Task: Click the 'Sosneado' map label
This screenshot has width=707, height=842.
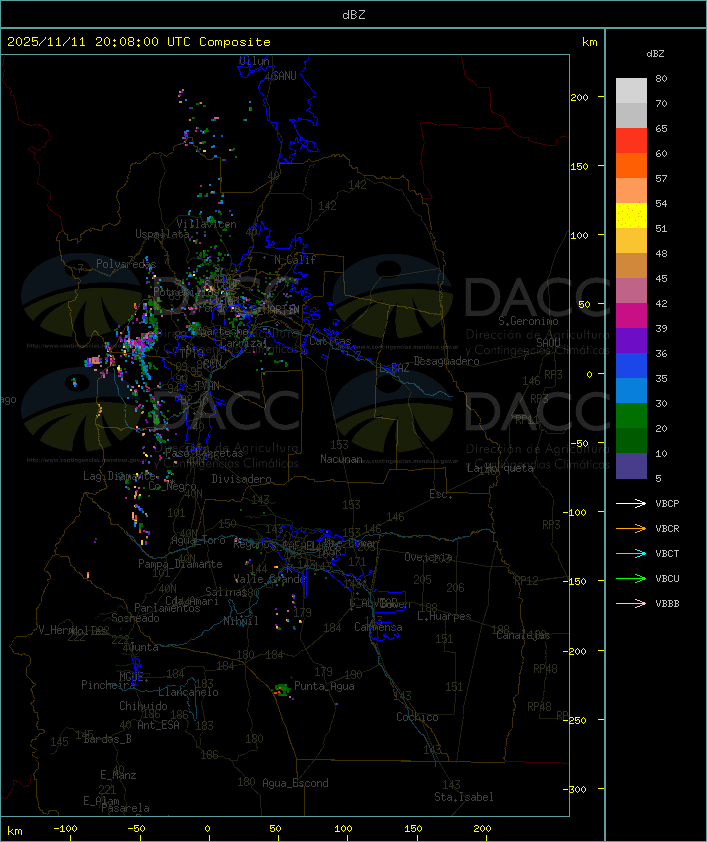Action: click(x=135, y=618)
